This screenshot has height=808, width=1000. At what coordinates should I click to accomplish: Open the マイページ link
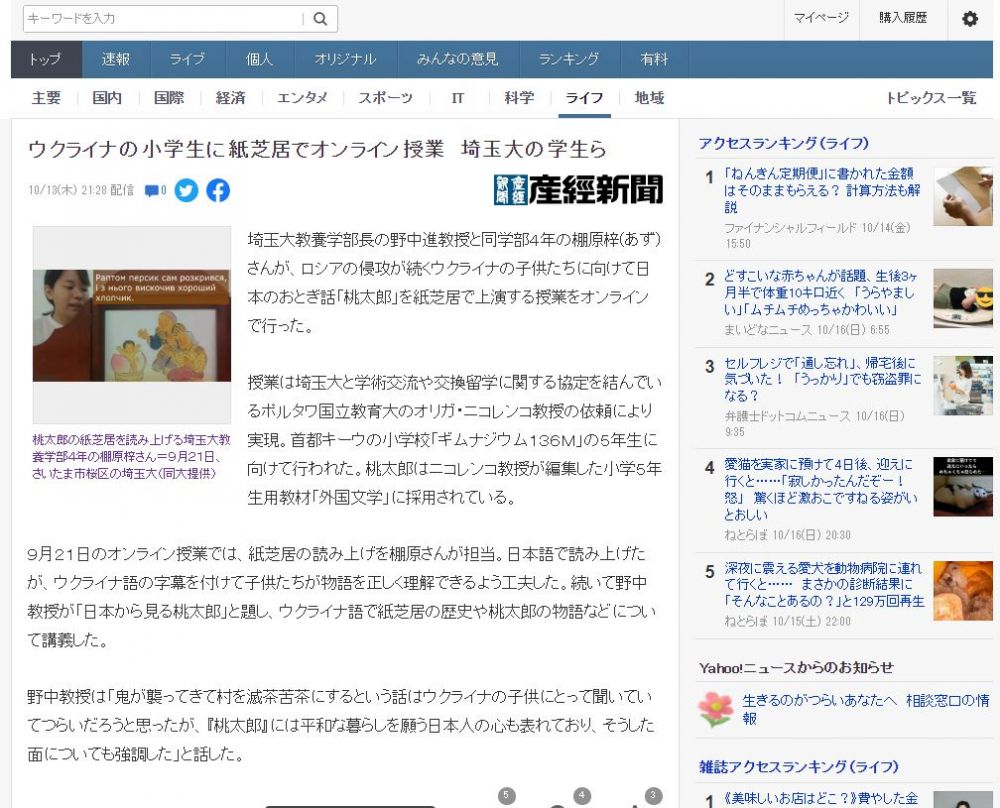821,18
